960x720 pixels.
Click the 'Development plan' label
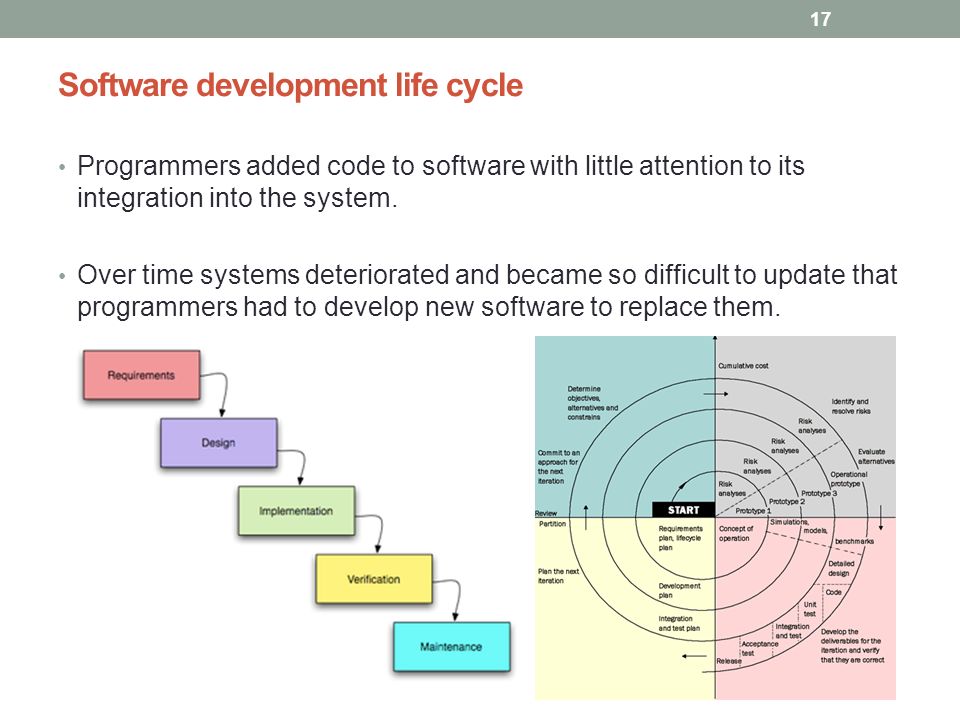click(680, 590)
